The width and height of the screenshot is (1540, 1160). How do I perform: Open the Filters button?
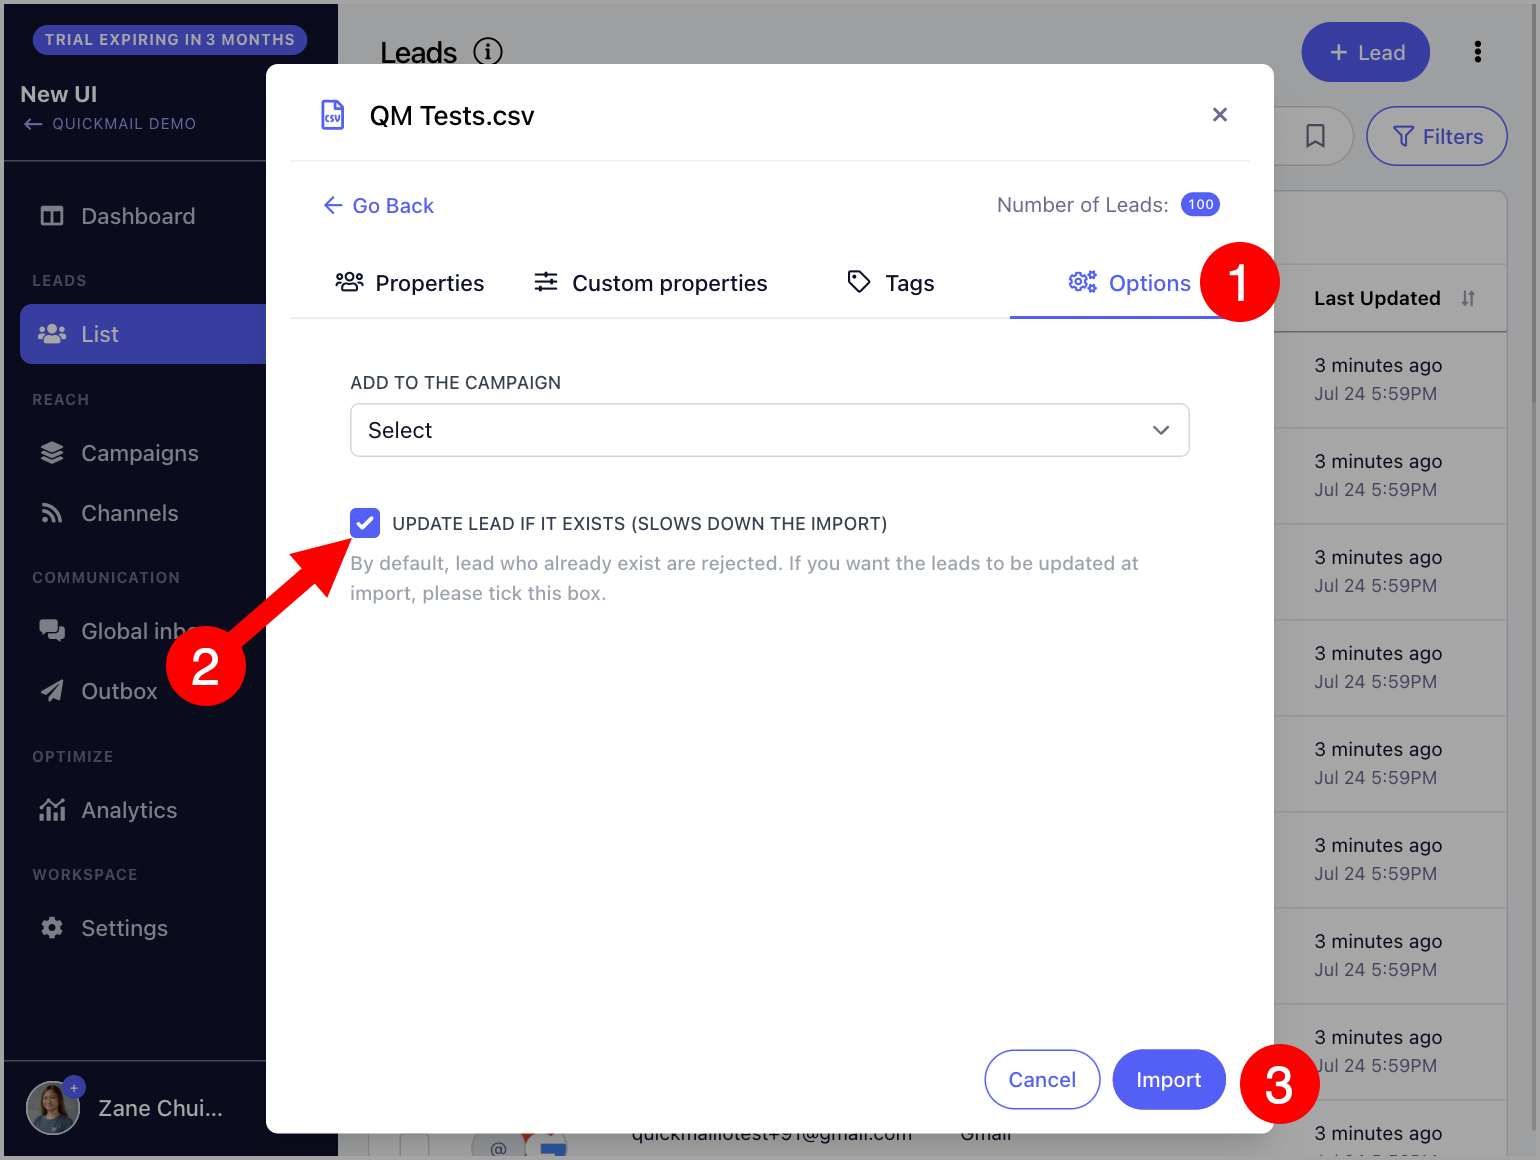click(1437, 136)
